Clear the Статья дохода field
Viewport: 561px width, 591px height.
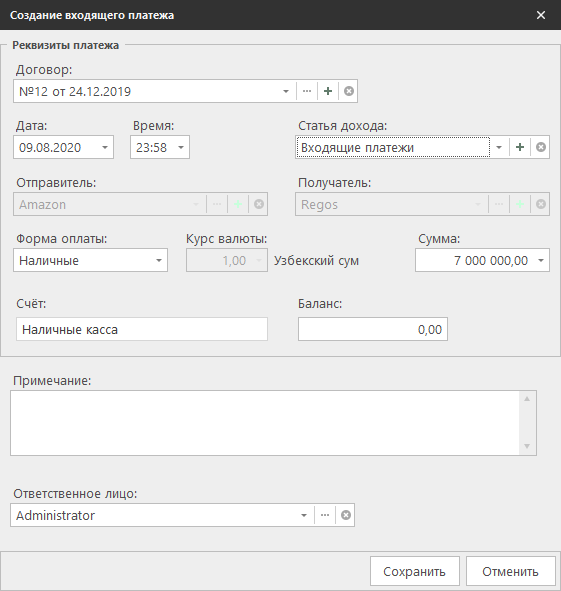(541, 147)
